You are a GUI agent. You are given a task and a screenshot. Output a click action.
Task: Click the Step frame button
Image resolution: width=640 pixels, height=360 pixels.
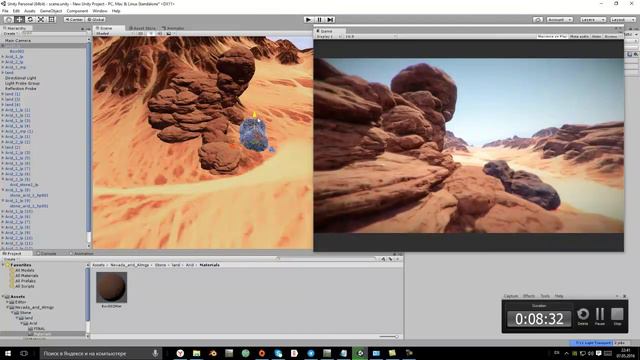tap(330, 20)
